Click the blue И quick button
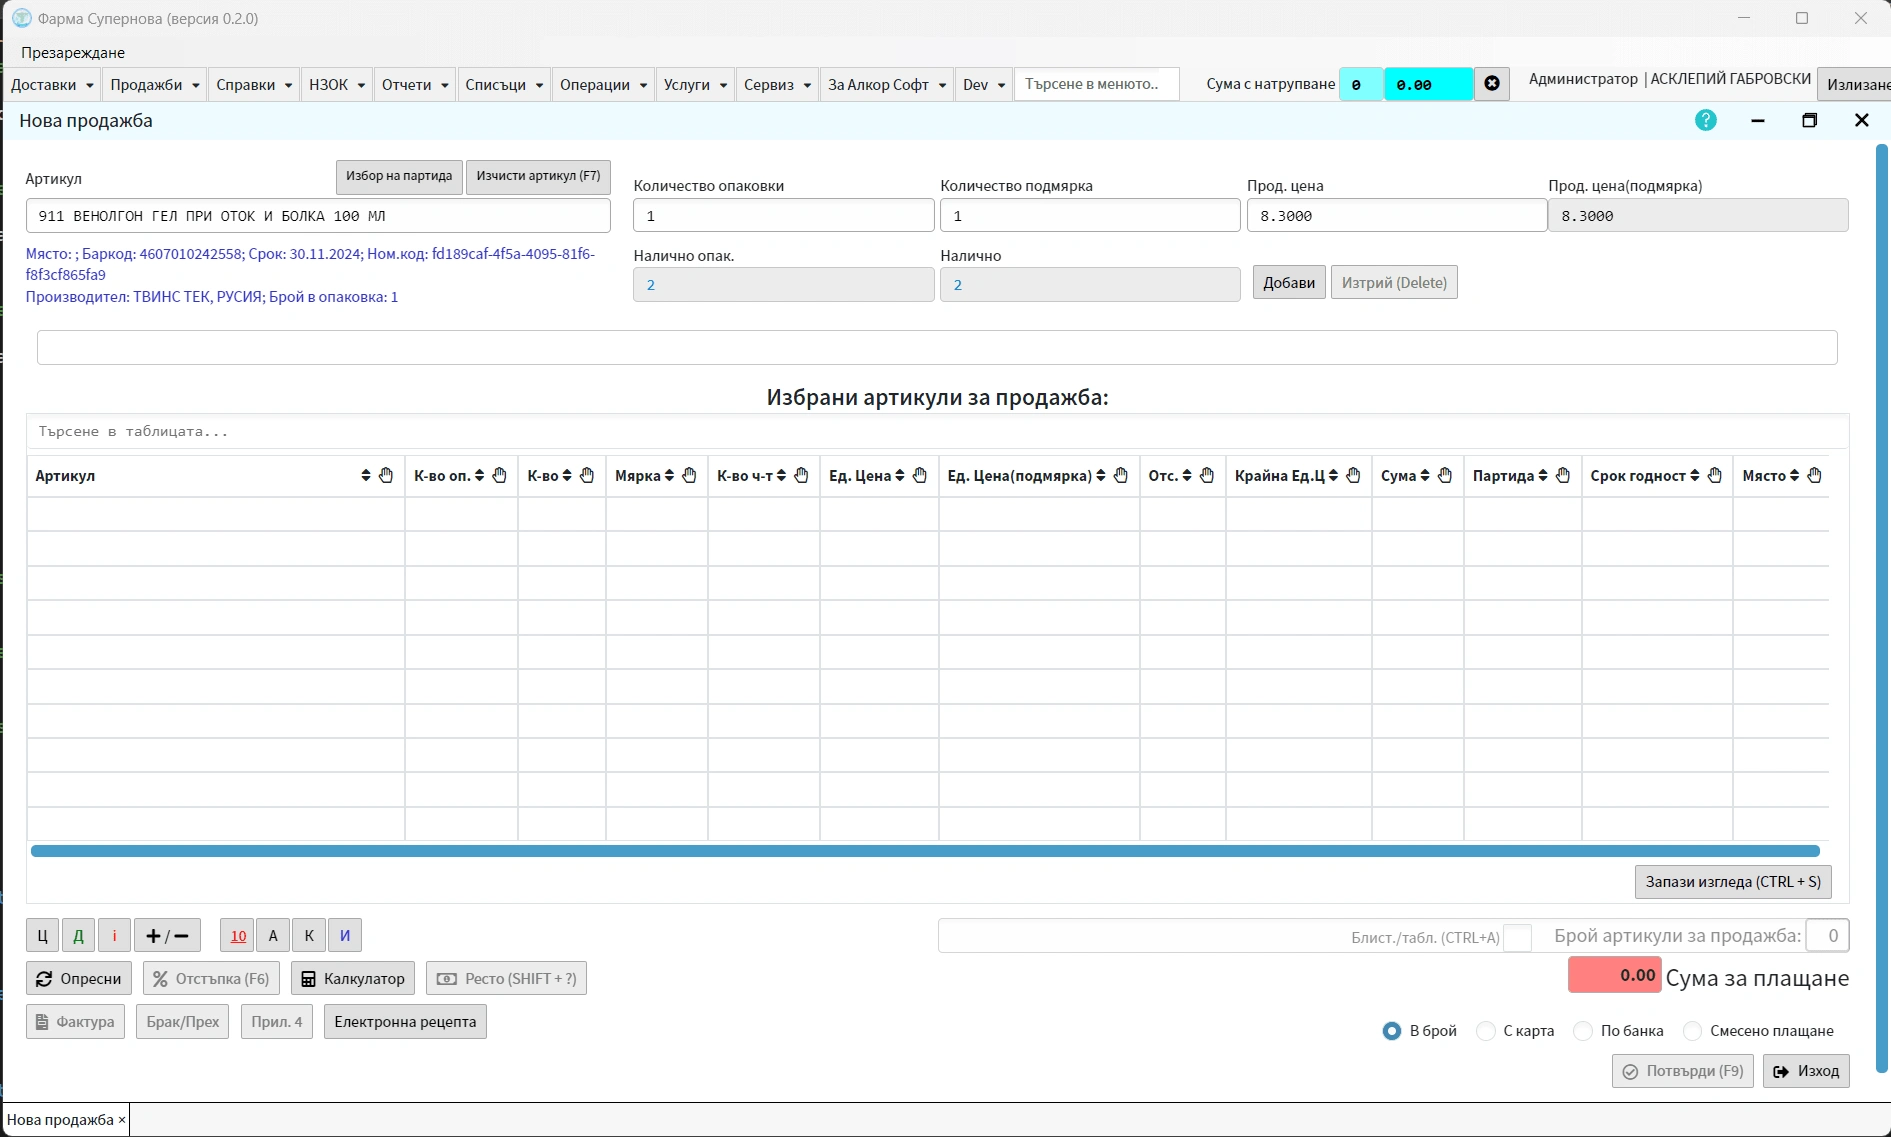The width and height of the screenshot is (1891, 1137). [x=345, y=936]
